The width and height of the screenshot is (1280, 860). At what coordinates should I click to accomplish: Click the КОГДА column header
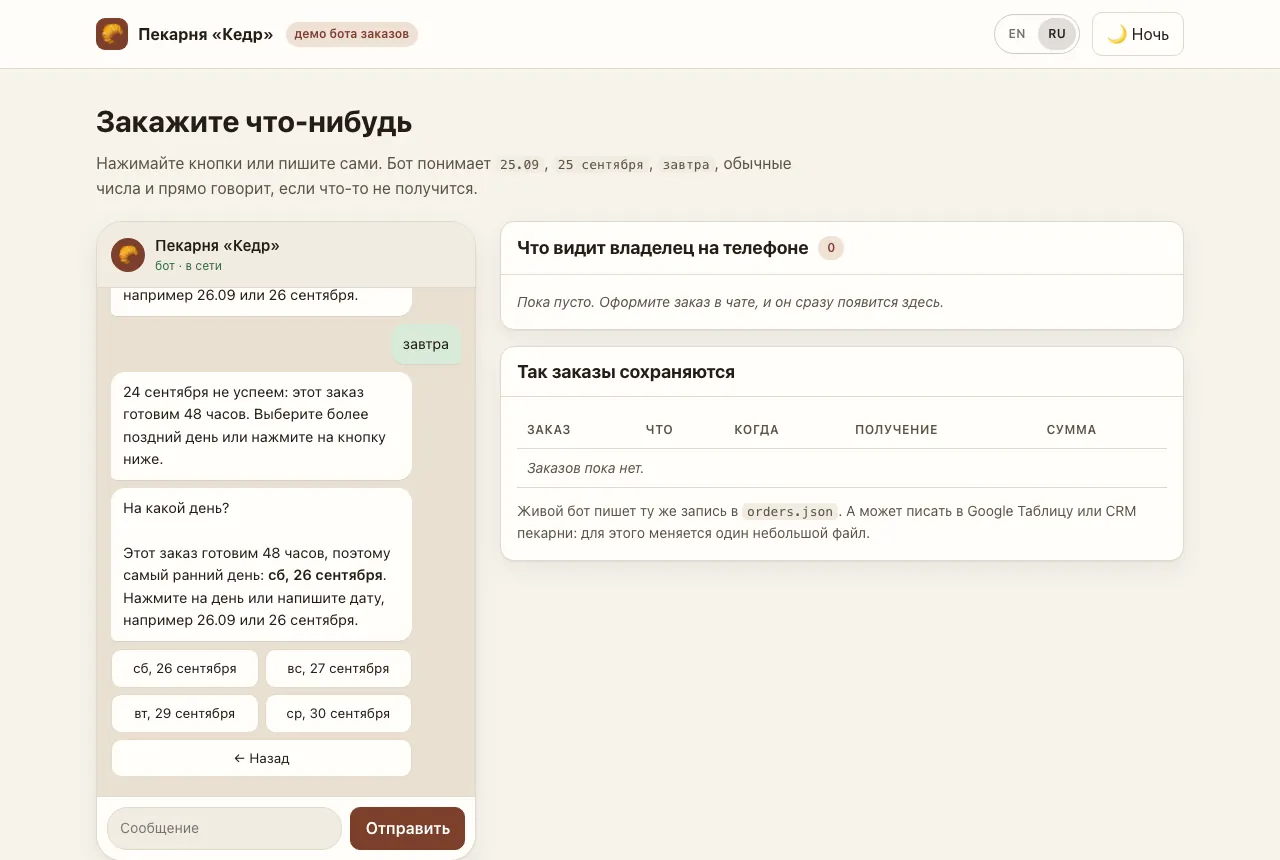(x=756, y=430)
